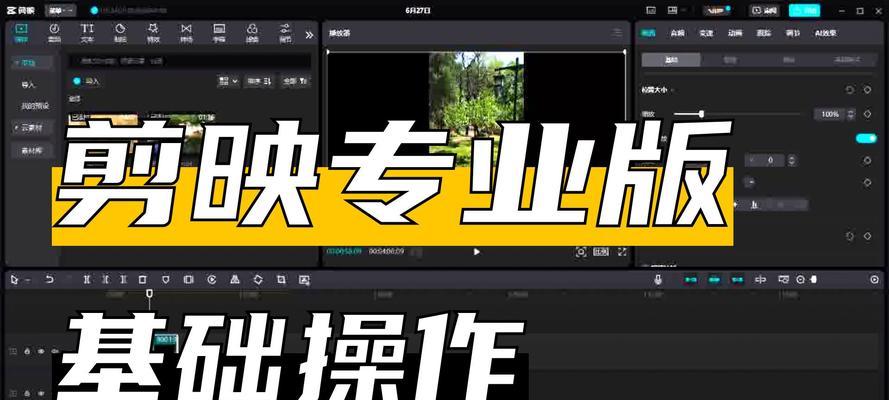
Task: Switch to AI效果 tab
Action: coord(826,33)
